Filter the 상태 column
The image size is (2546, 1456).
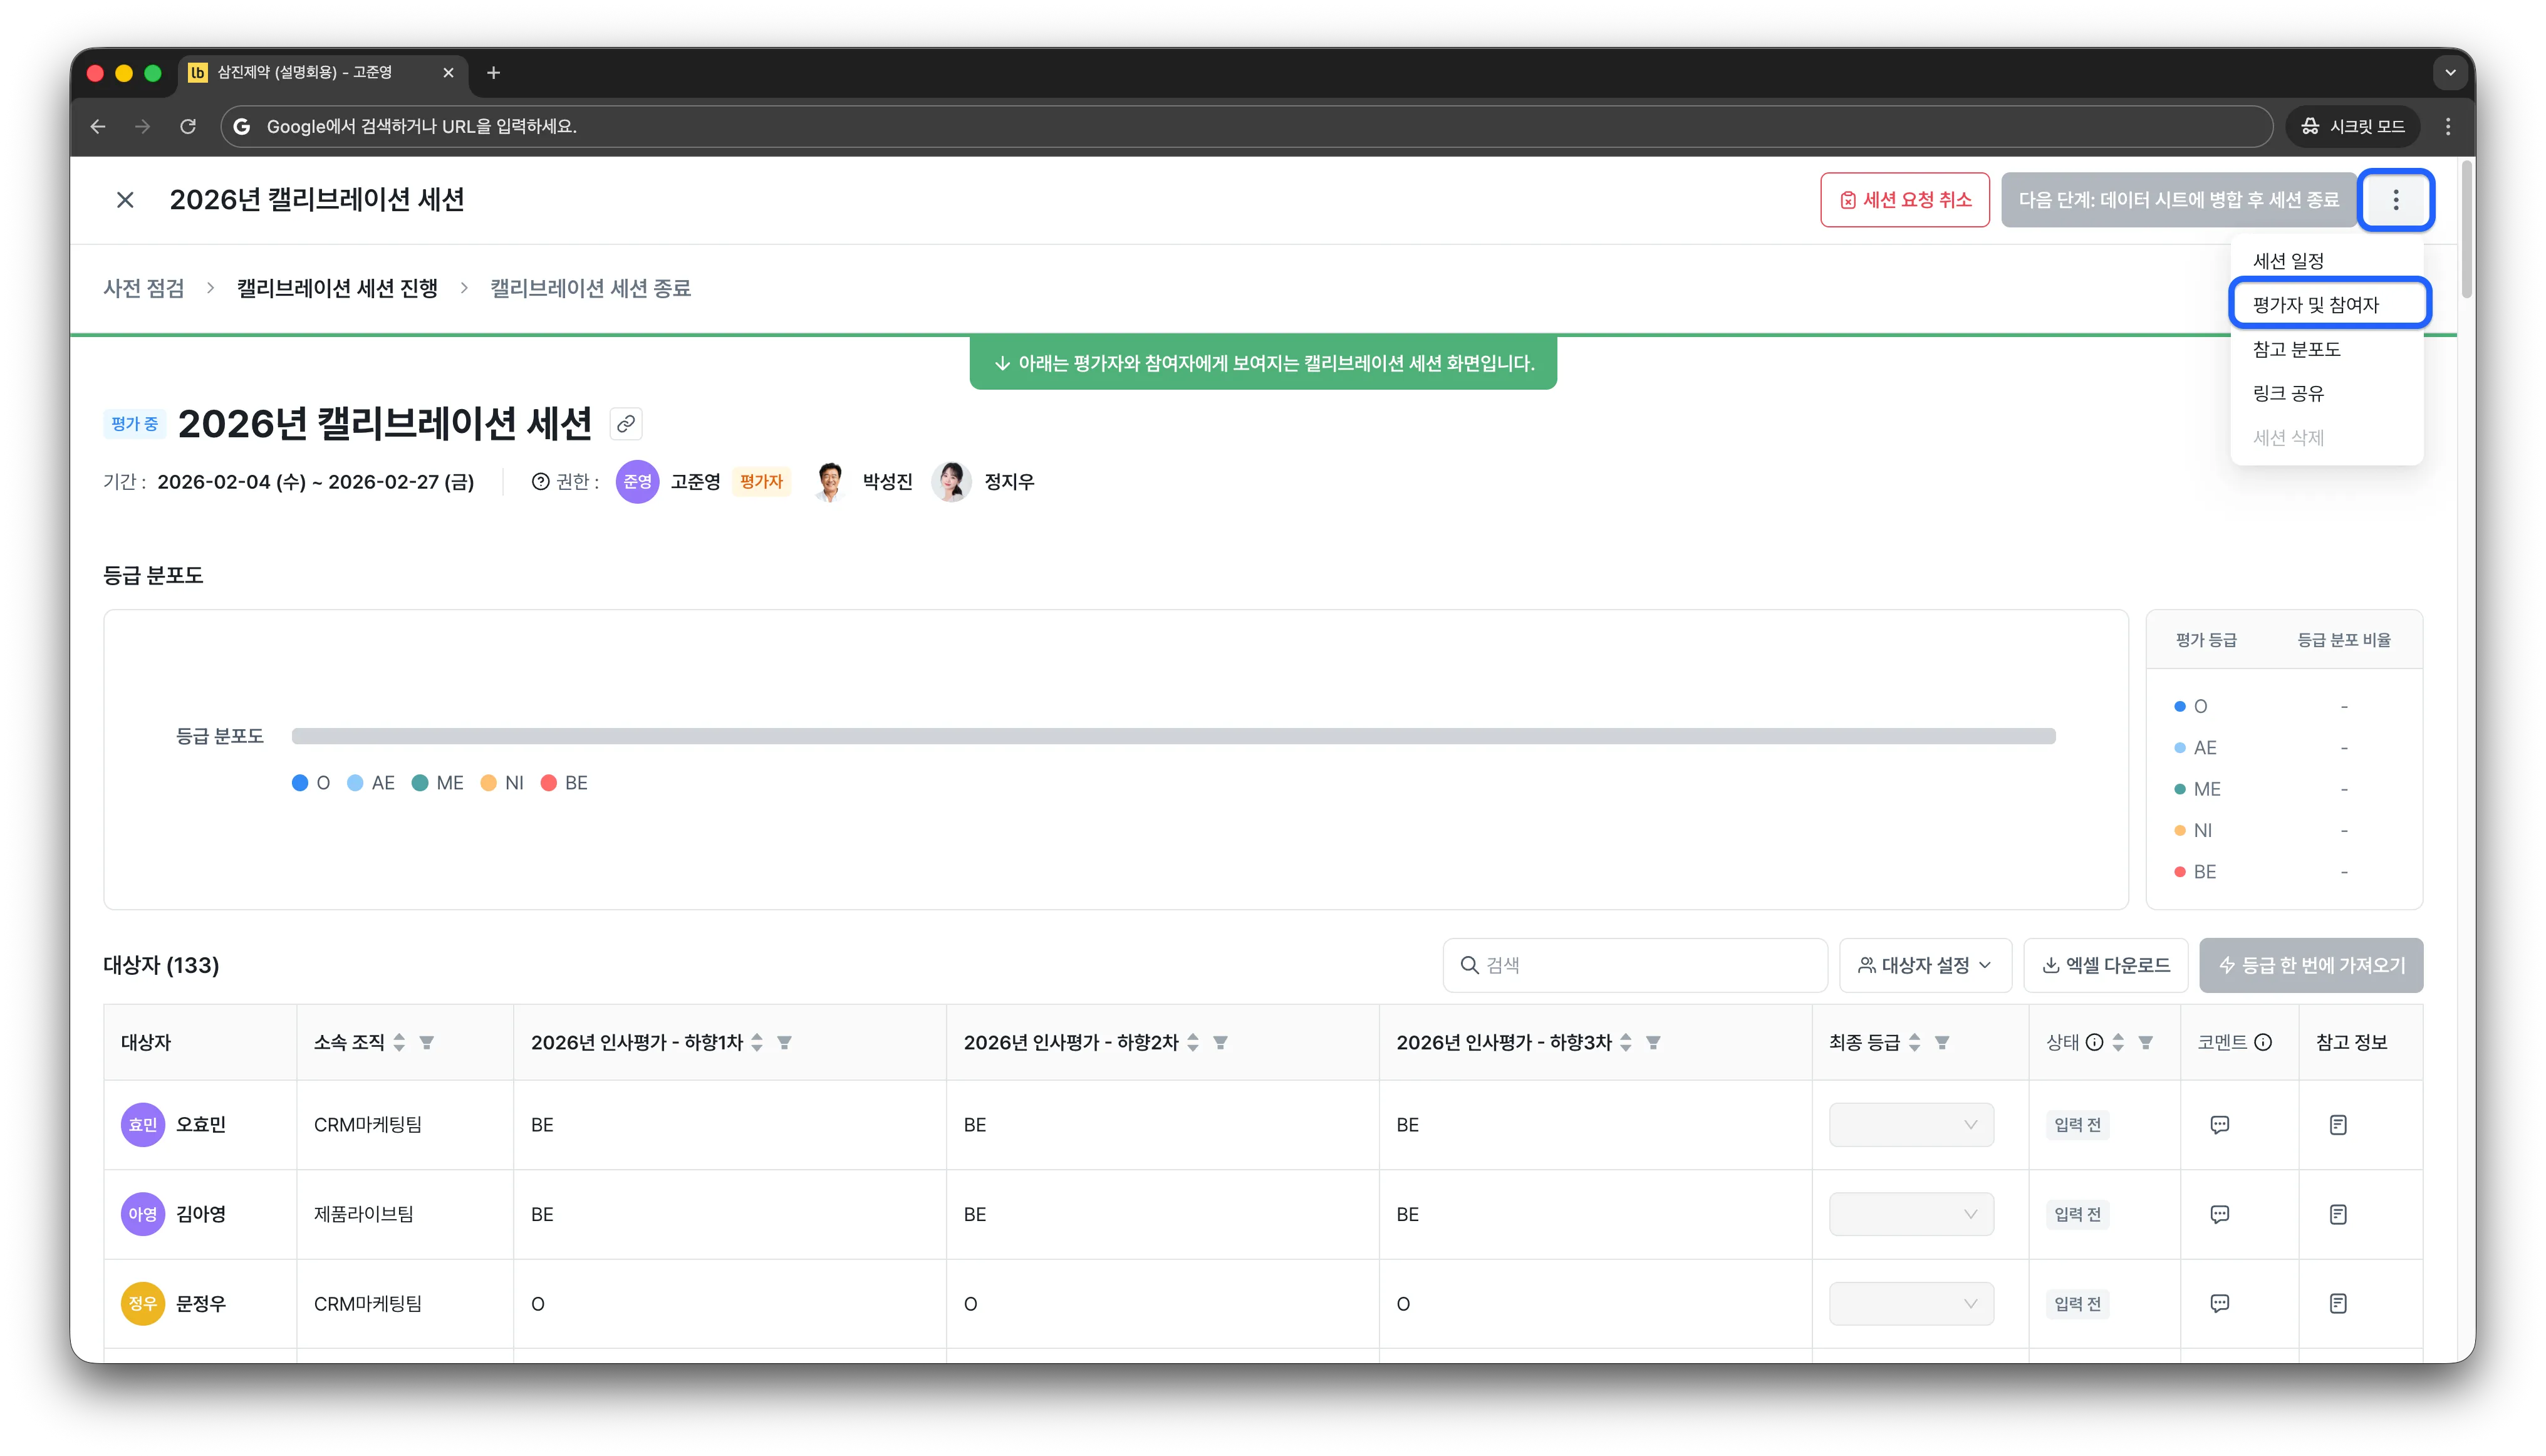[x=2145, y=1042]
